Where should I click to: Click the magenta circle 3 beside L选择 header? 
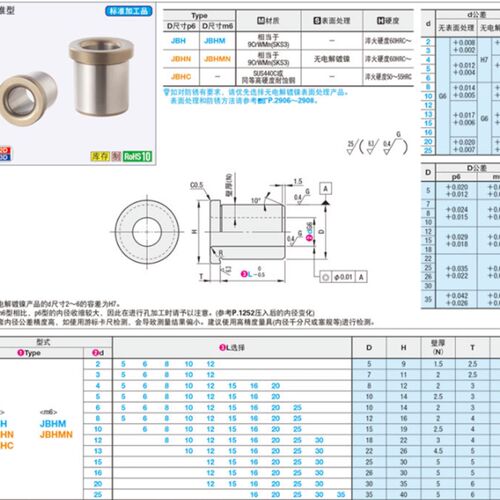[222, 347]
